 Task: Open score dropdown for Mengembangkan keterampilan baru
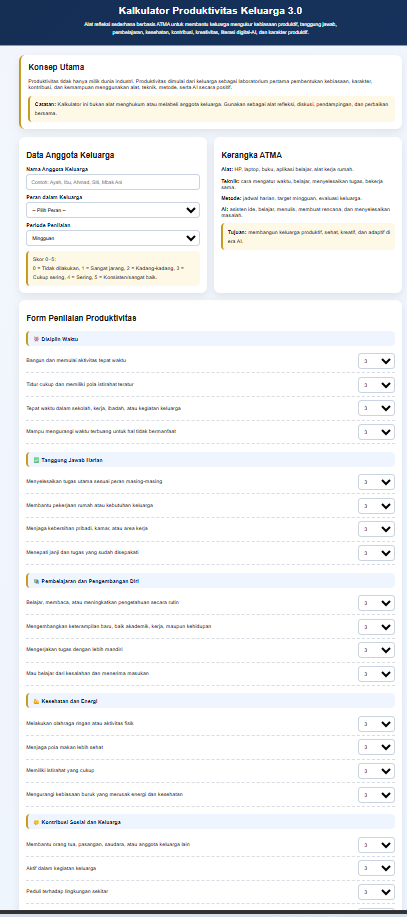376,626
